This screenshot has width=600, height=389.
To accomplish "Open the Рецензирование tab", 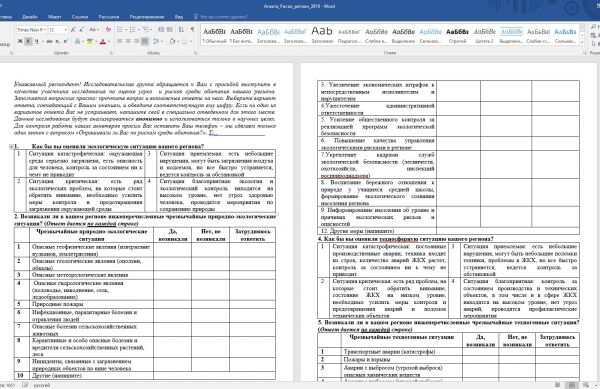I will [147, 17].
